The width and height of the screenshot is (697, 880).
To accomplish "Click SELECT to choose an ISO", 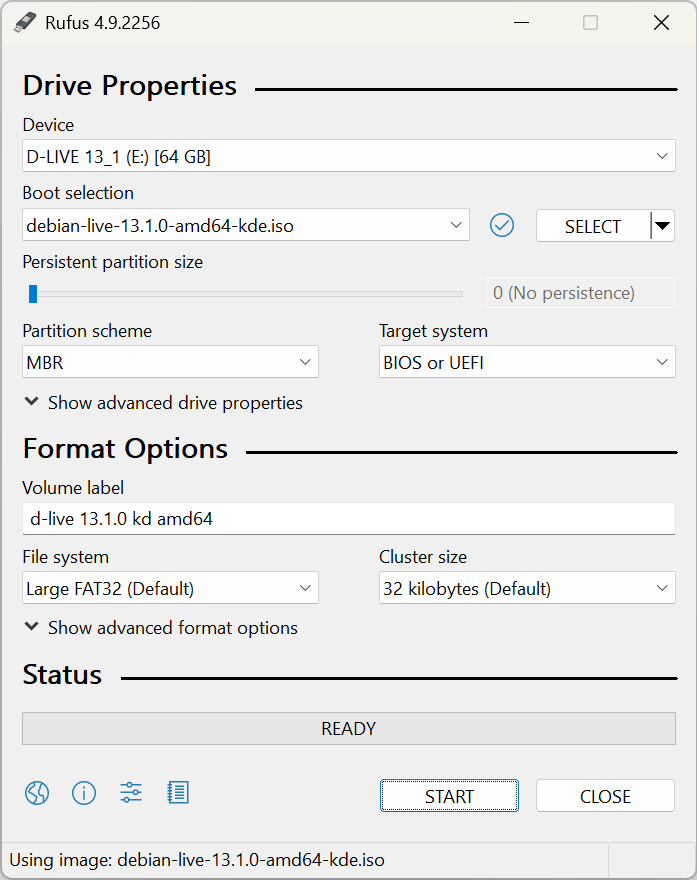I will tap(593, 226).
